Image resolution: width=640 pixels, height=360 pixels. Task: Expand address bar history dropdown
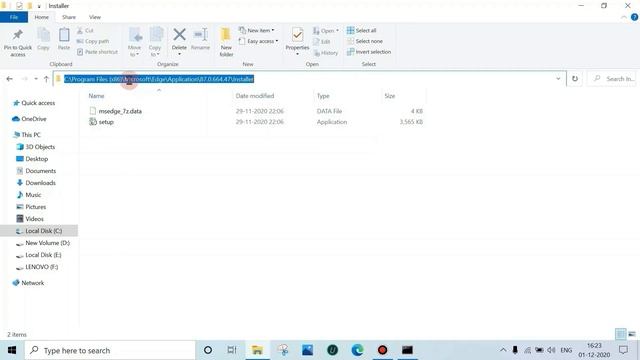click(x=558, y=79)
